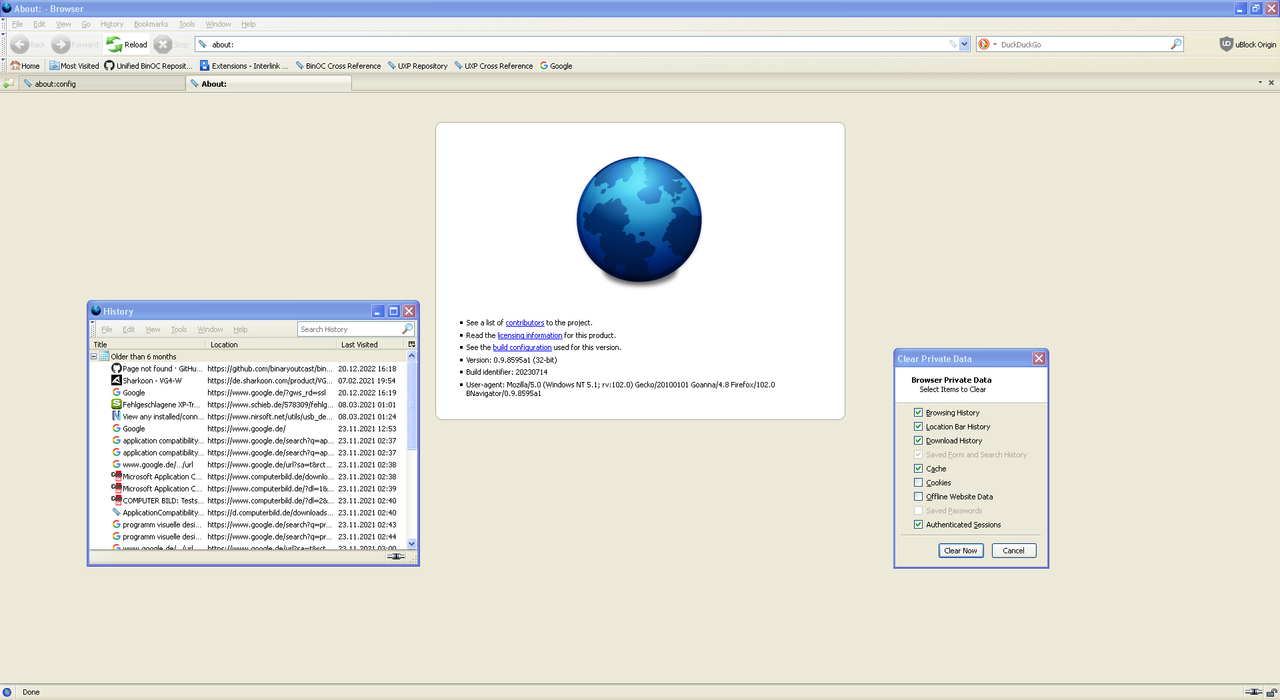Uncheck Download History checkbox

[x=918, y=440]
